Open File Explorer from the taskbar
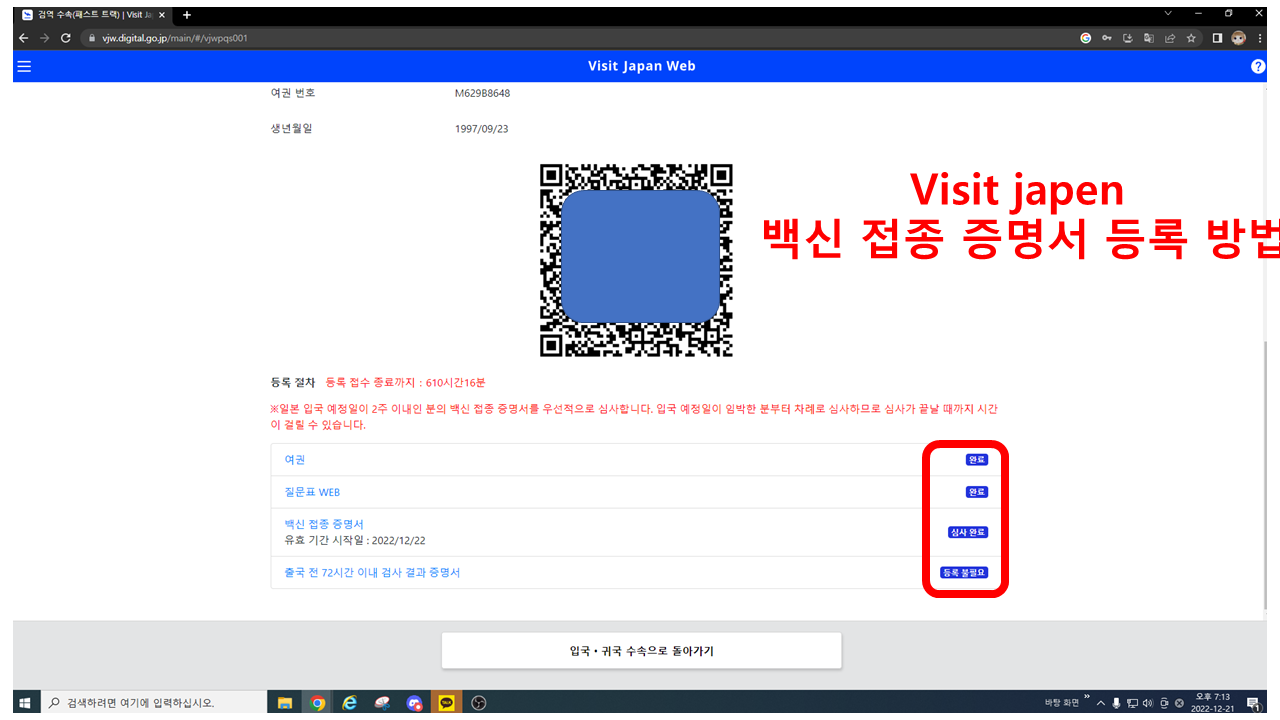Screen dimensions: 1280x720 tap(284, 703)
